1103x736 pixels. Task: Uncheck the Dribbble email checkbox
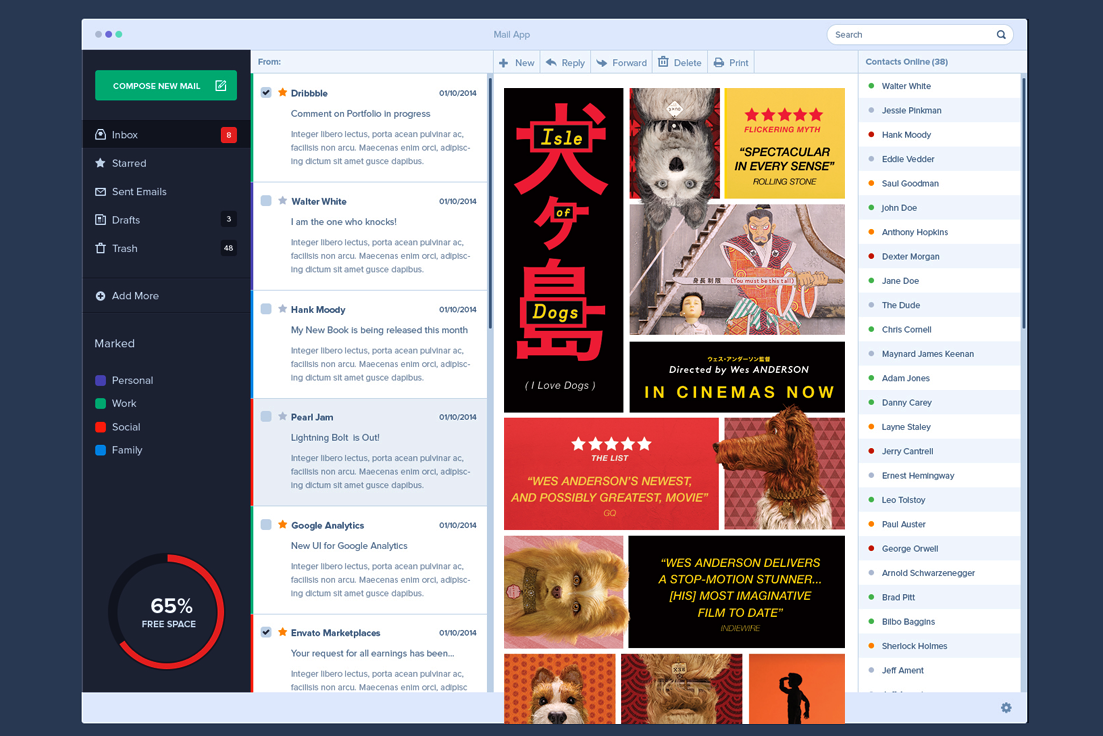tap(266, 92)
